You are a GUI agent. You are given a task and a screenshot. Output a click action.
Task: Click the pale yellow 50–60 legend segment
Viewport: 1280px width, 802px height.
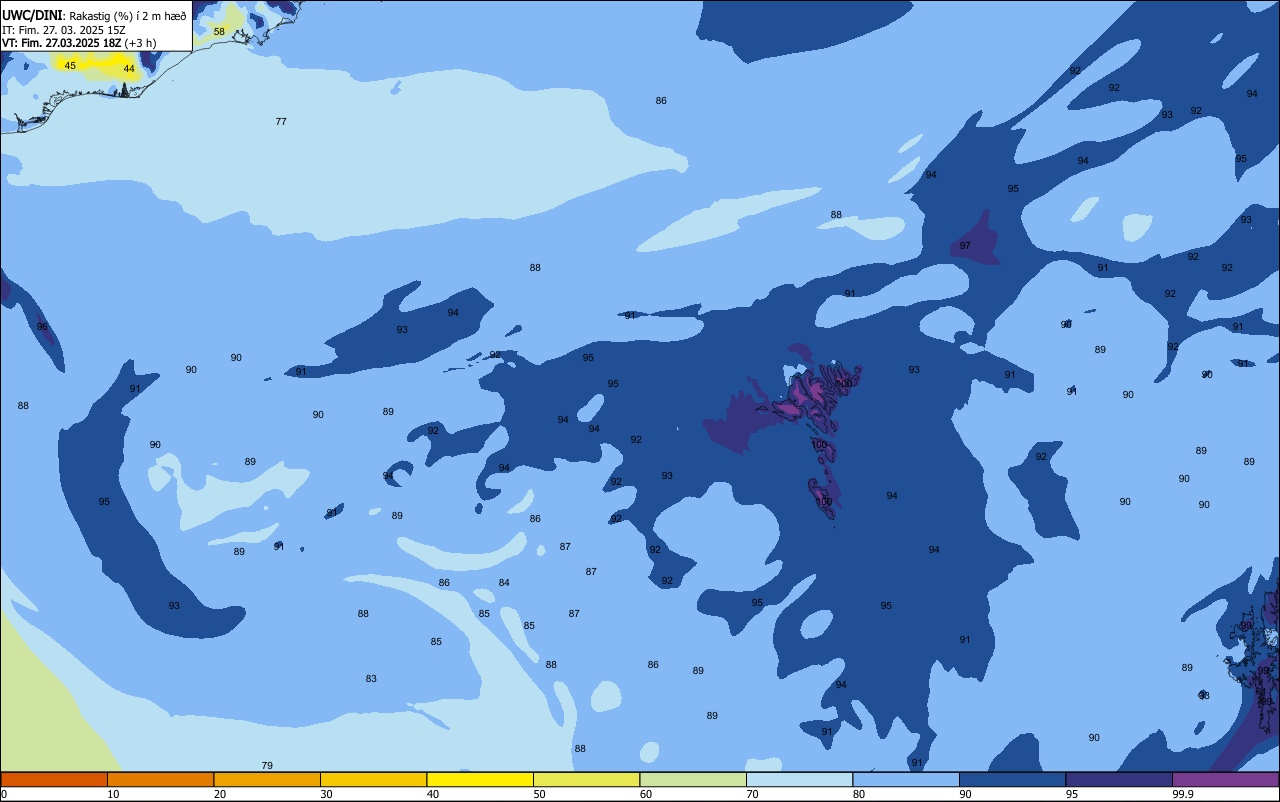(x=586, y=779)
